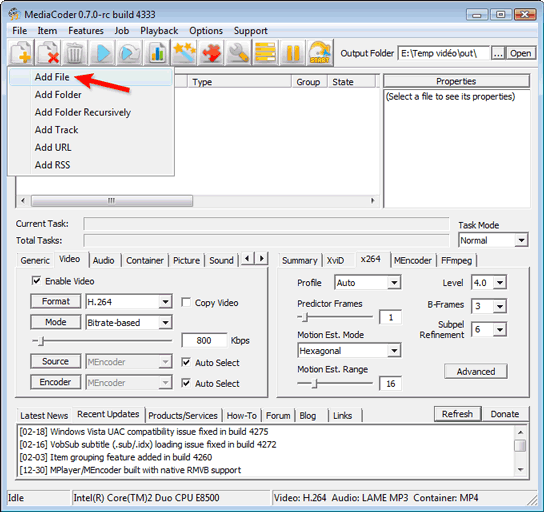Select Add URL from the menu
This screenshot has width=544, height=512.
[91, 147]
